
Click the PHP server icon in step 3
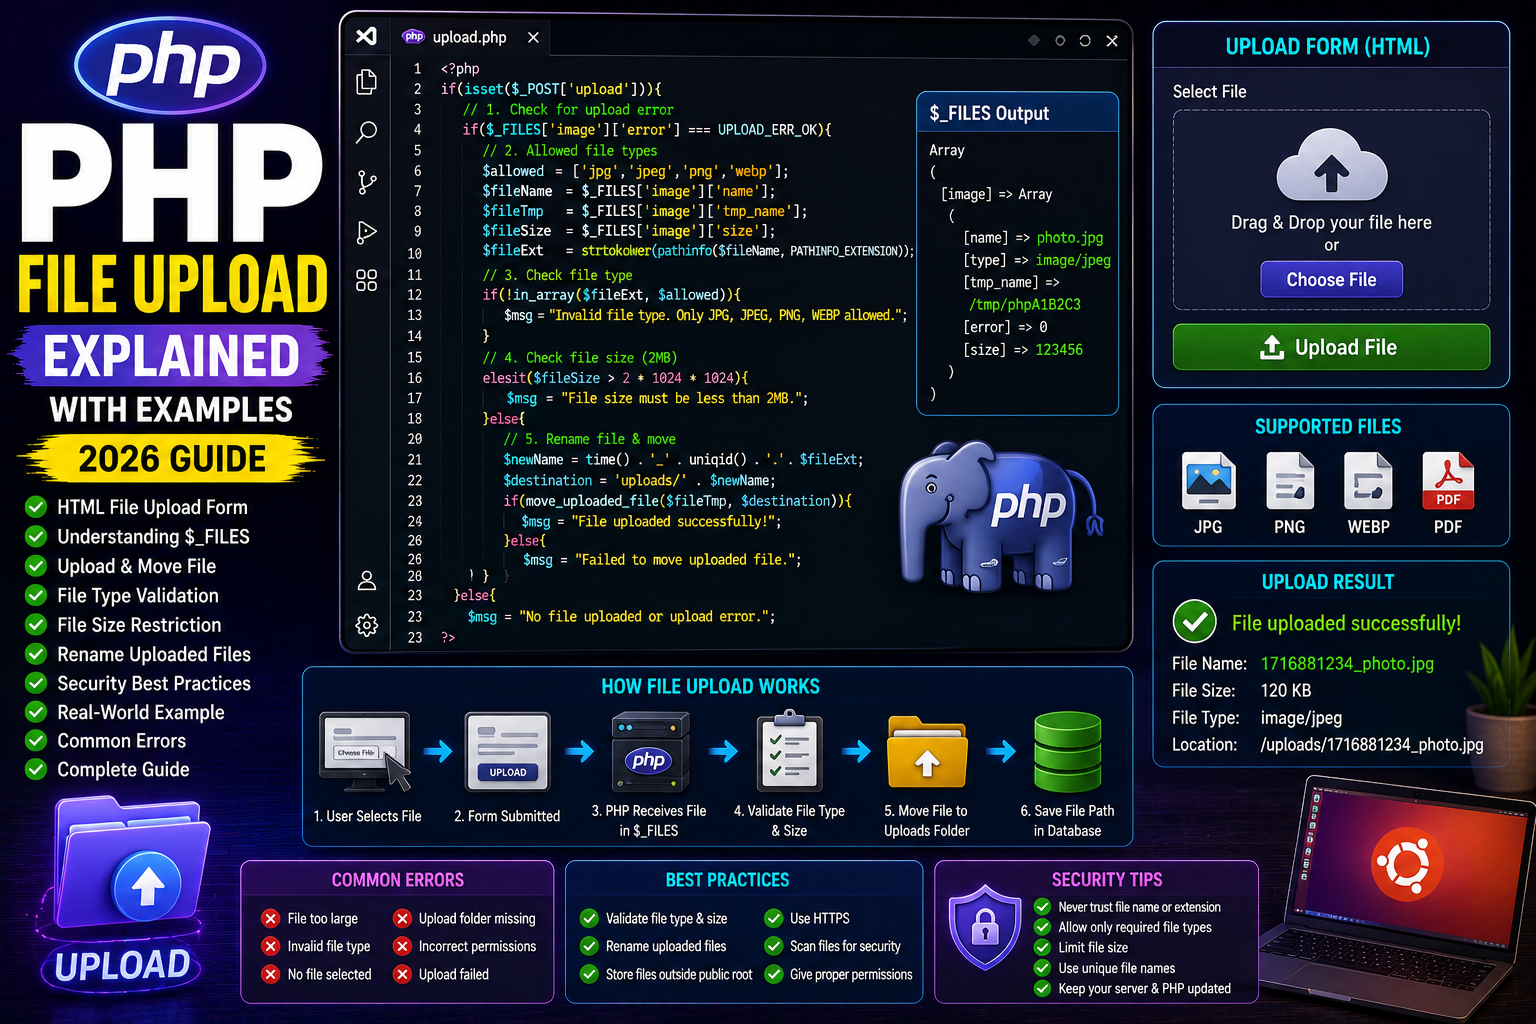pos(650,752)
